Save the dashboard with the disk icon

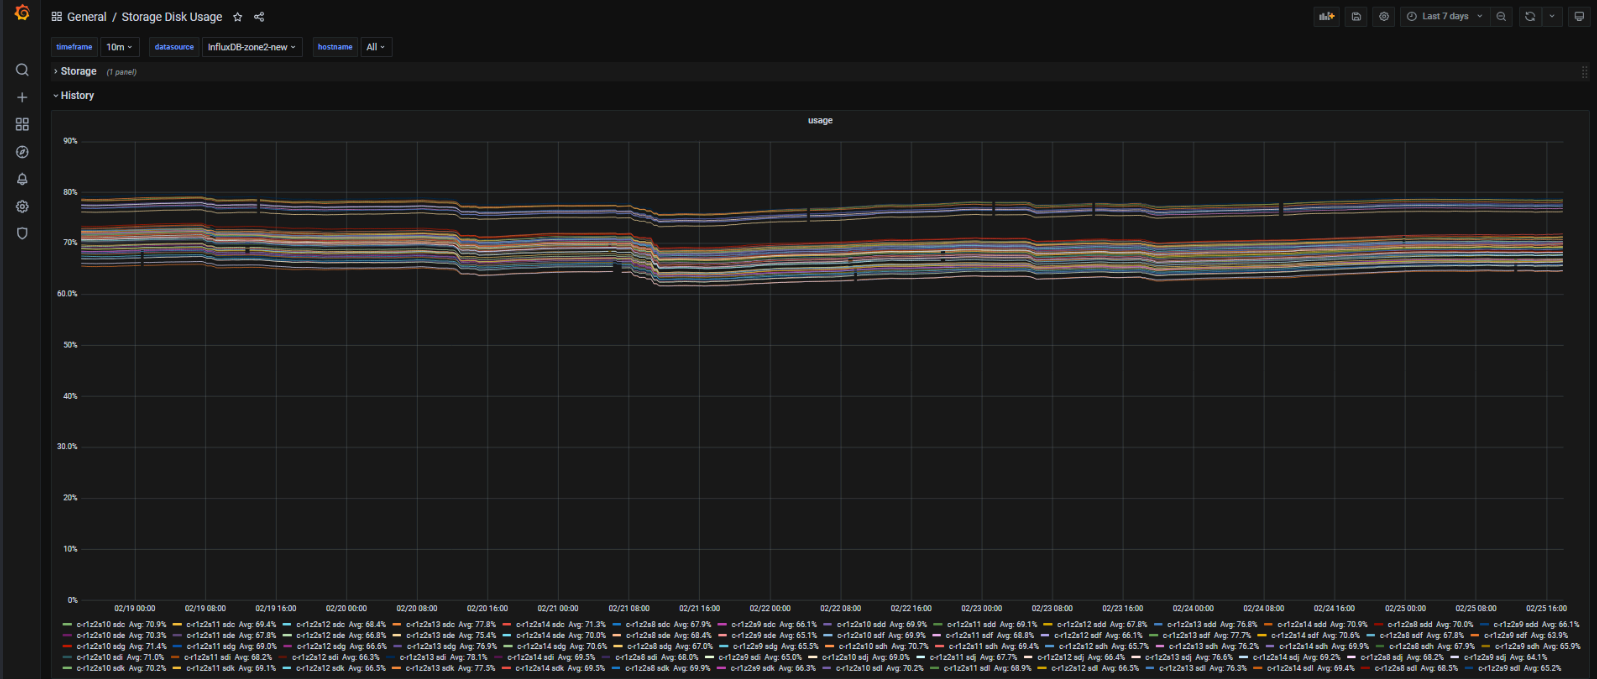click(x=1356, y=17)
